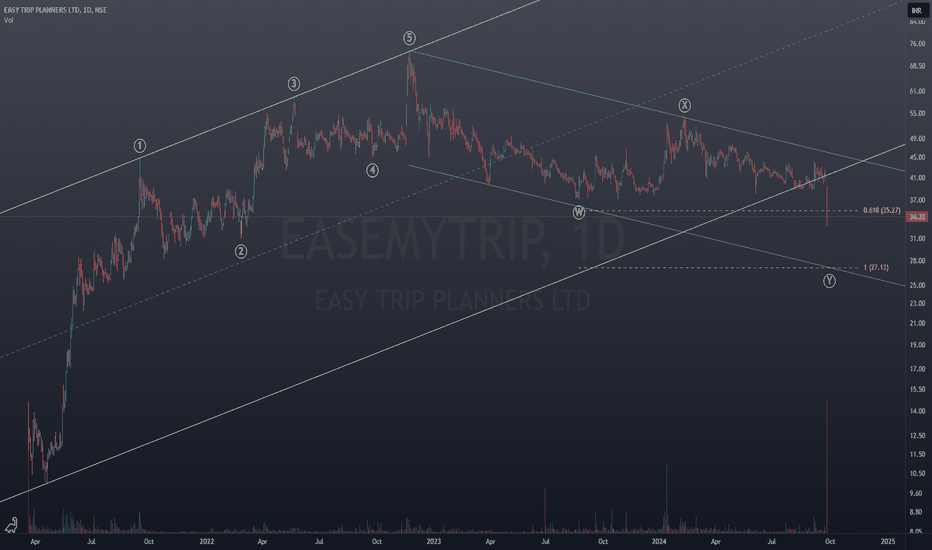Click the 49.00 price axis label

tap(917, 139)
